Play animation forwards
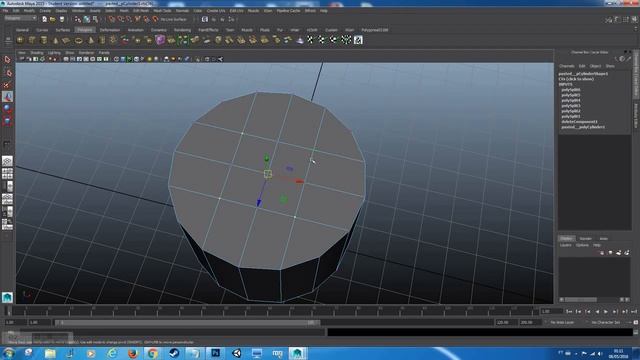The width and height of the screenshot is (640, 360). pos(606,311)
